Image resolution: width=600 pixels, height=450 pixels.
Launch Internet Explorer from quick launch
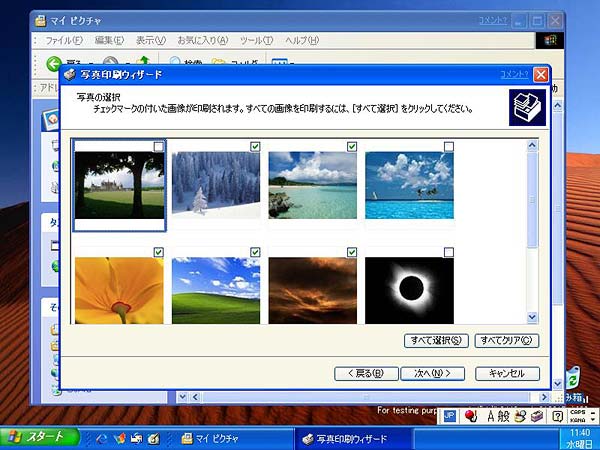(101, 439)
